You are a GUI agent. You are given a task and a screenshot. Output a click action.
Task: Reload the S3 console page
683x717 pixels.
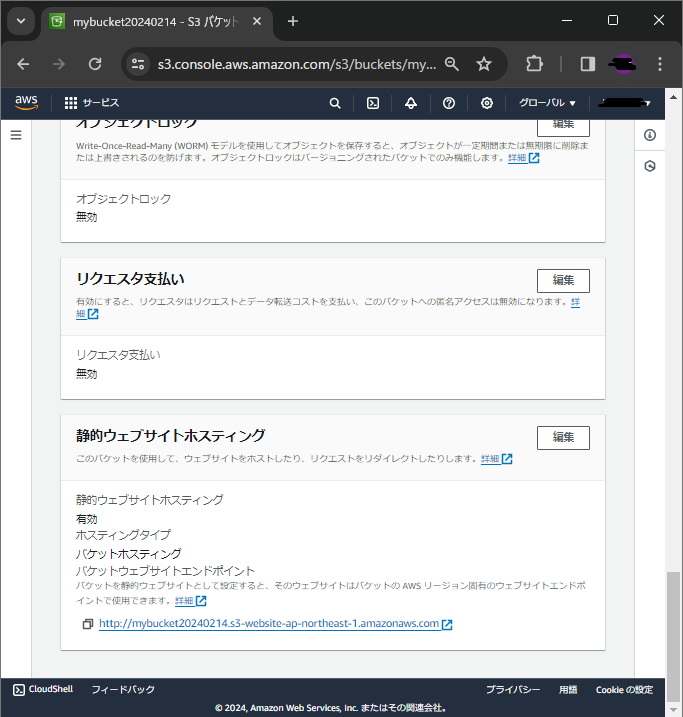coord(95,64)
